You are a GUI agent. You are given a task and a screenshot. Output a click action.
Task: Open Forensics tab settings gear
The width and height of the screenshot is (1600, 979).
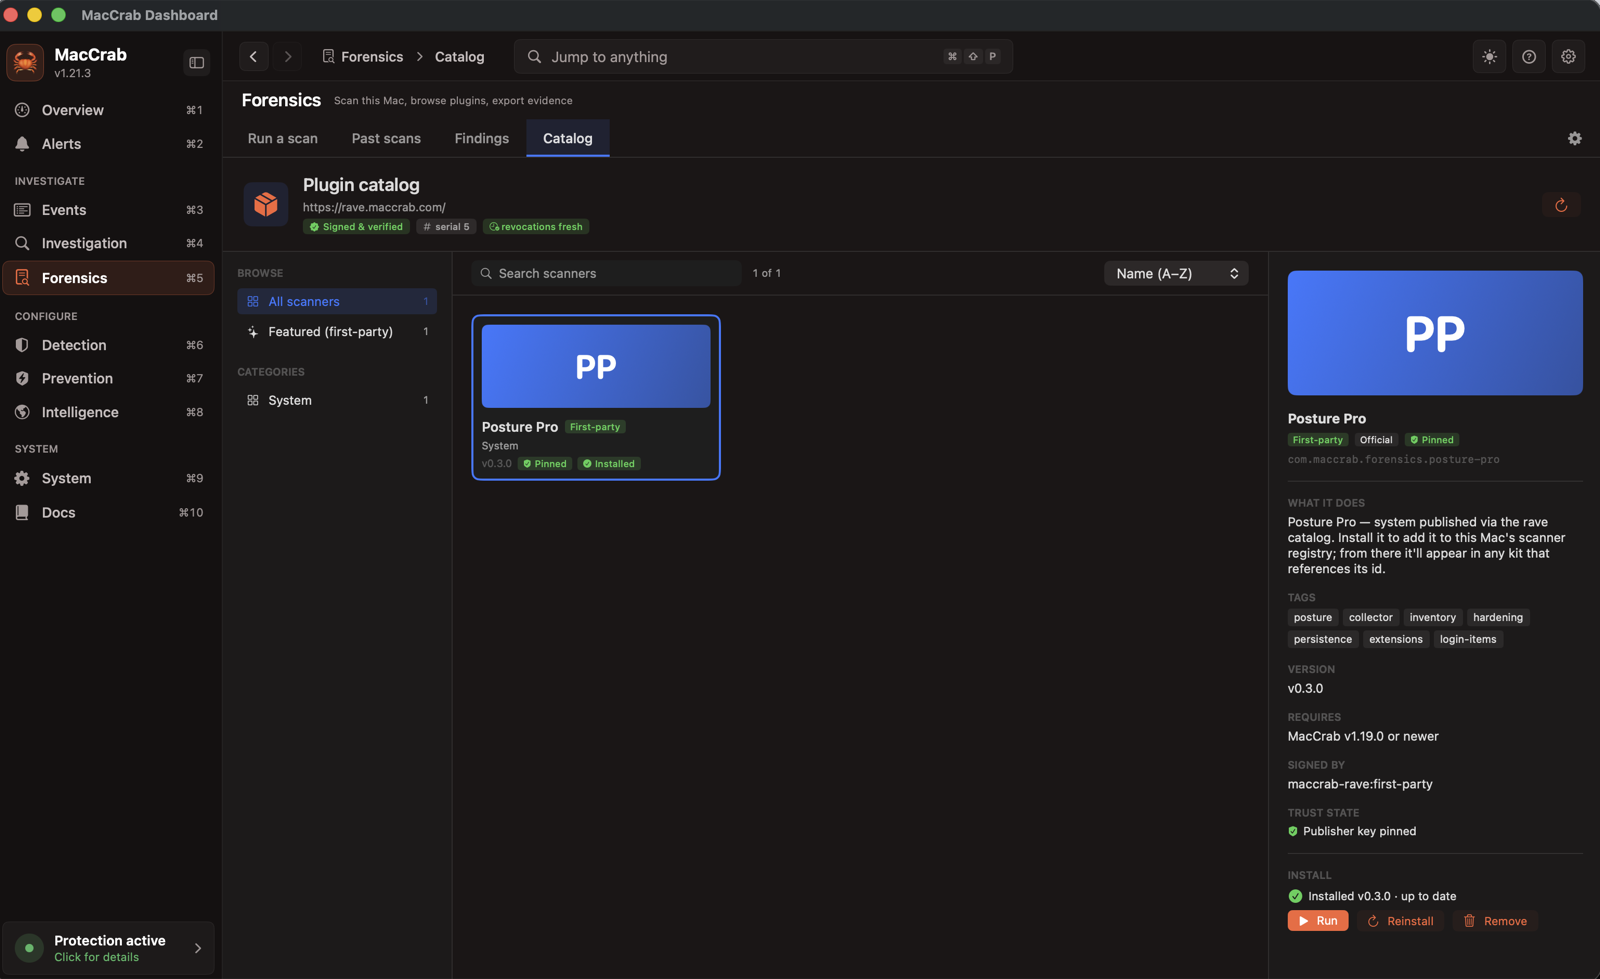tap(1575, 138)
